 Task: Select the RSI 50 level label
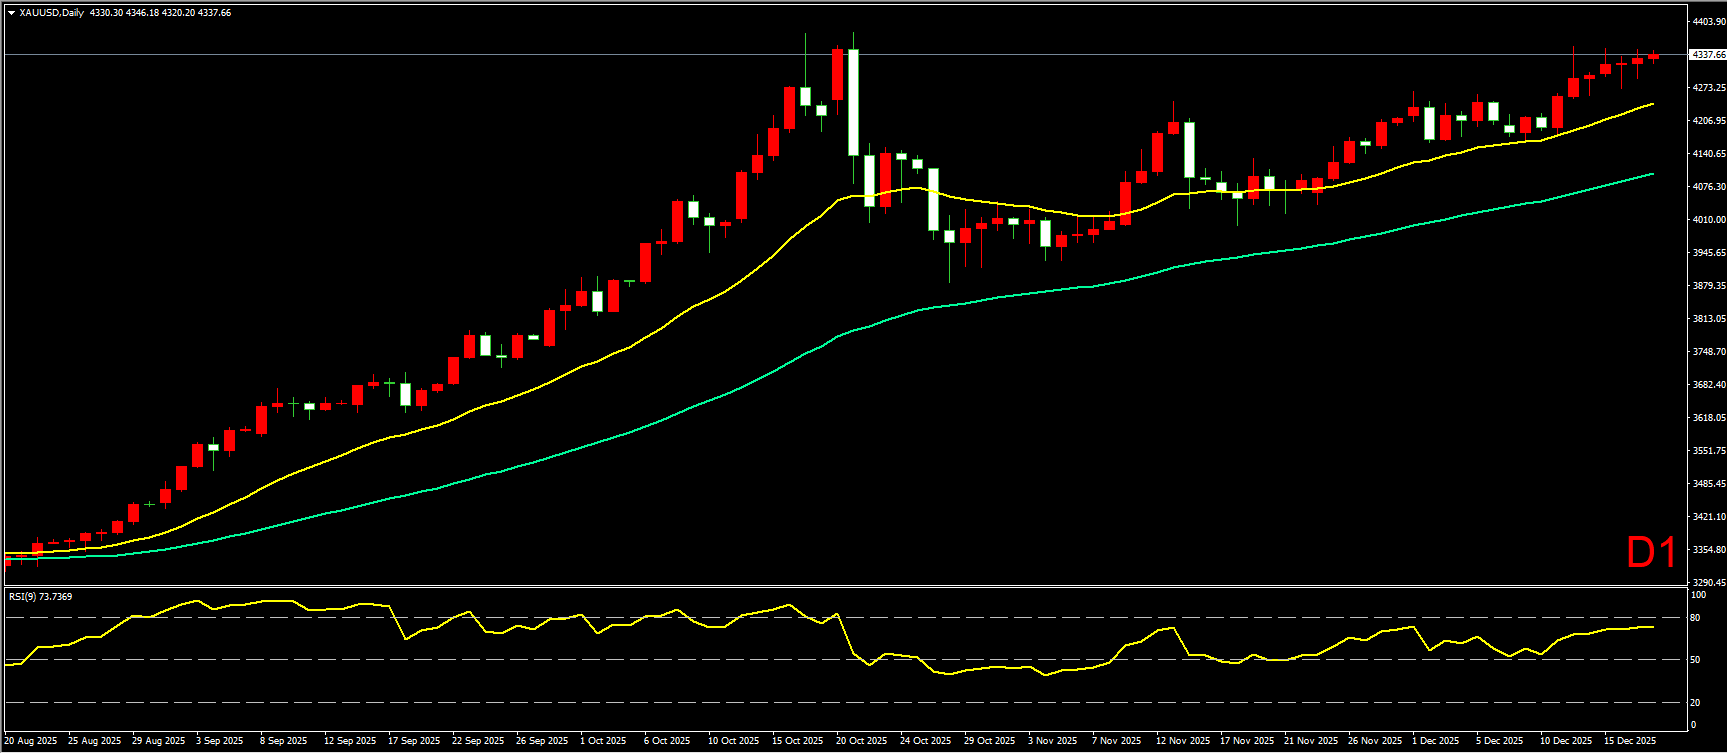tap(1695, 660)
